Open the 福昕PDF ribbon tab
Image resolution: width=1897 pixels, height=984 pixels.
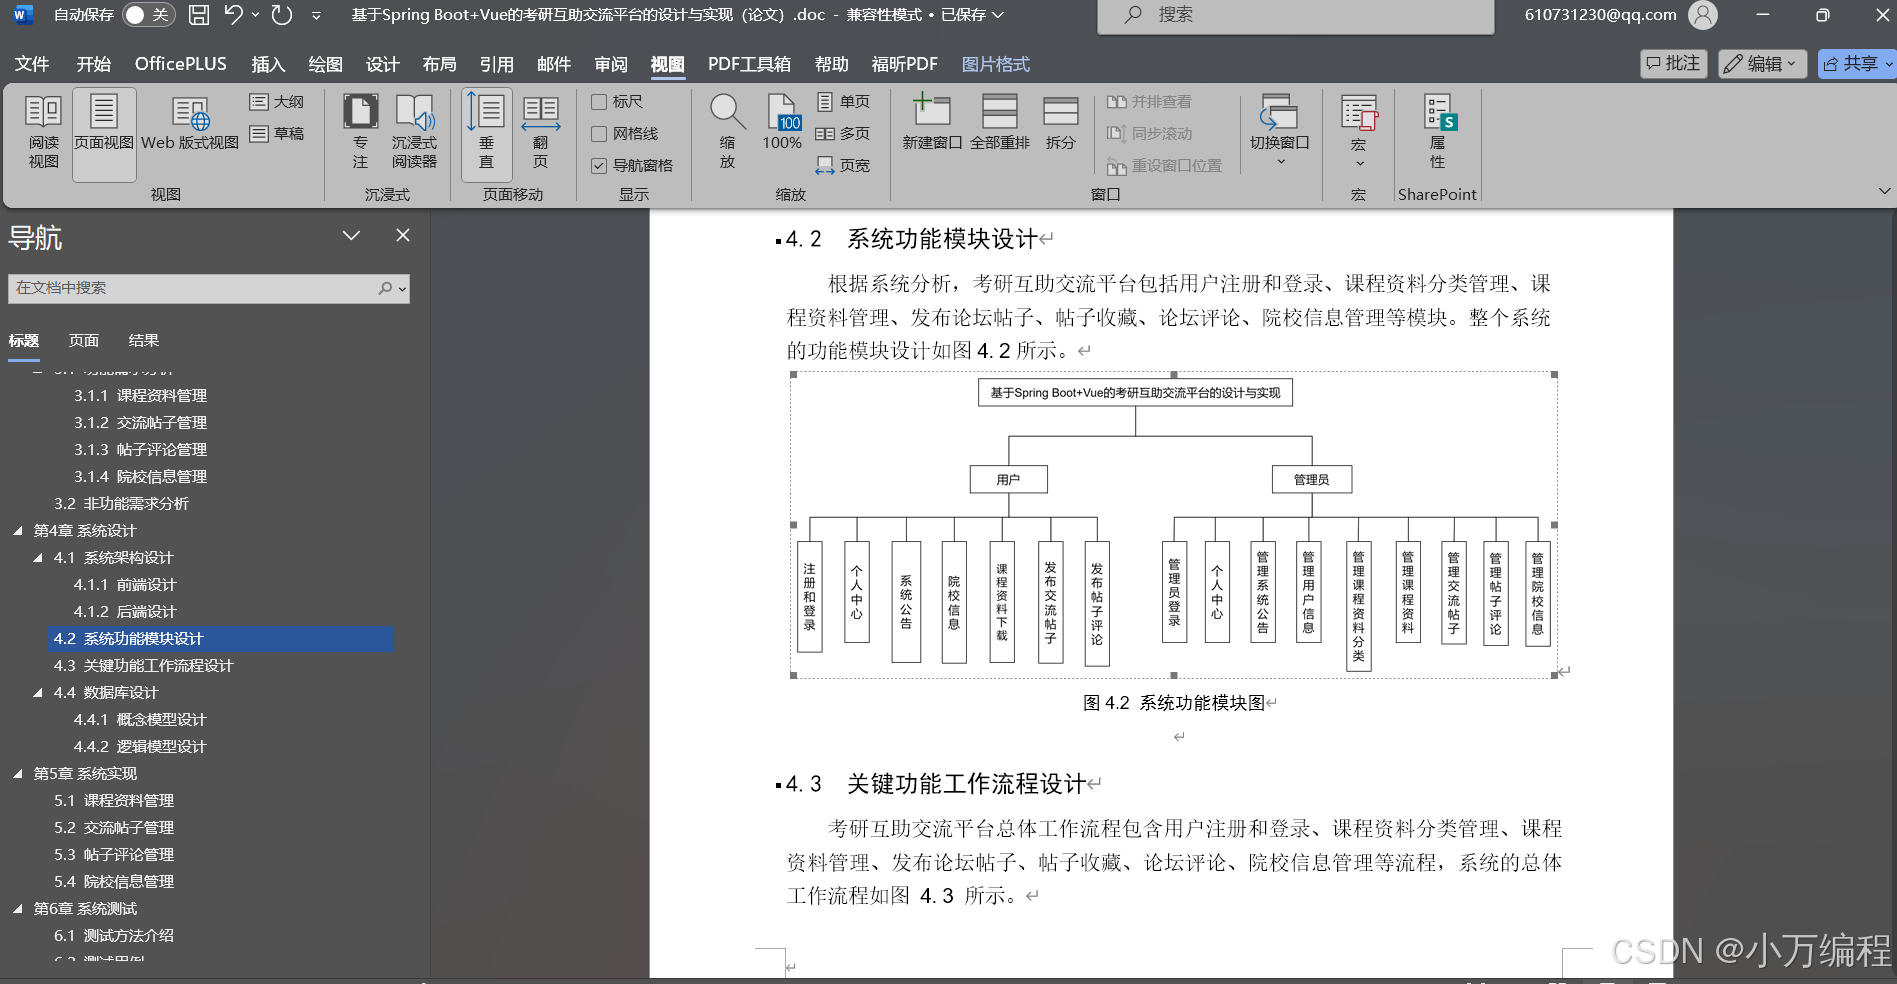(905, 64)
